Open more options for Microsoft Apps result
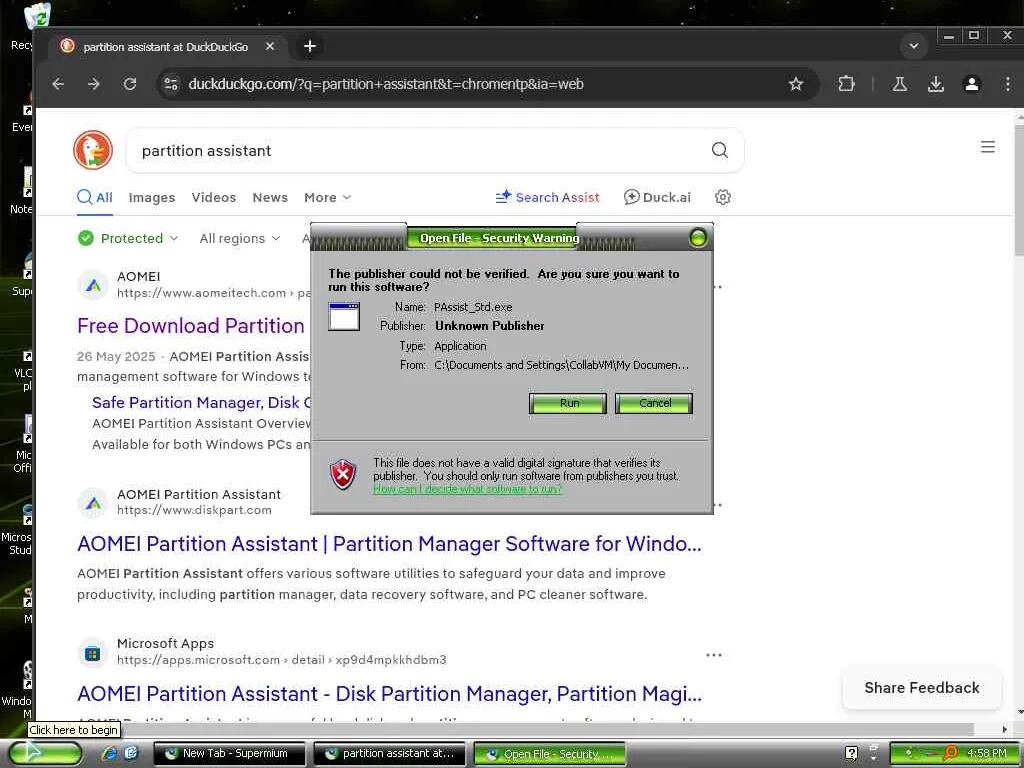Screen dimensions: 1024x768 click(714, 654)
